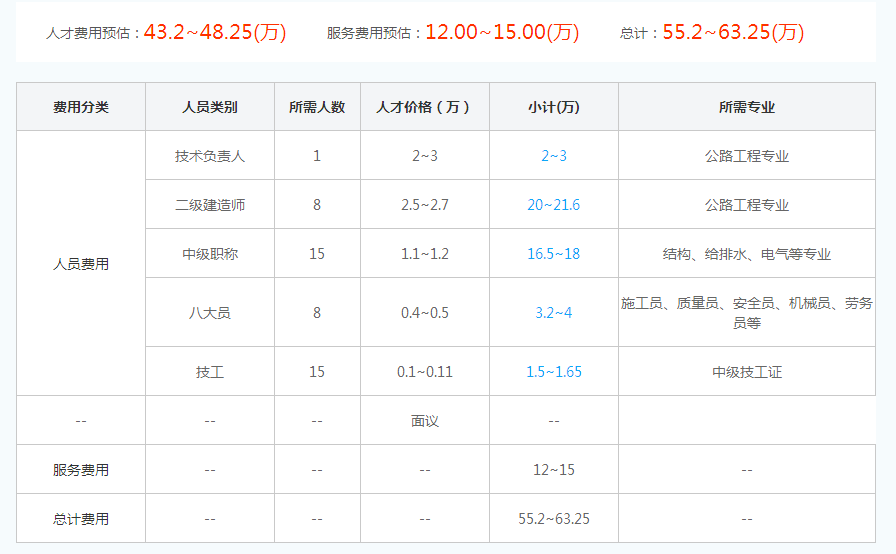Open the subtotal link 20~21.6
Viewport: 896px width, 554px height.
(554, 205)
